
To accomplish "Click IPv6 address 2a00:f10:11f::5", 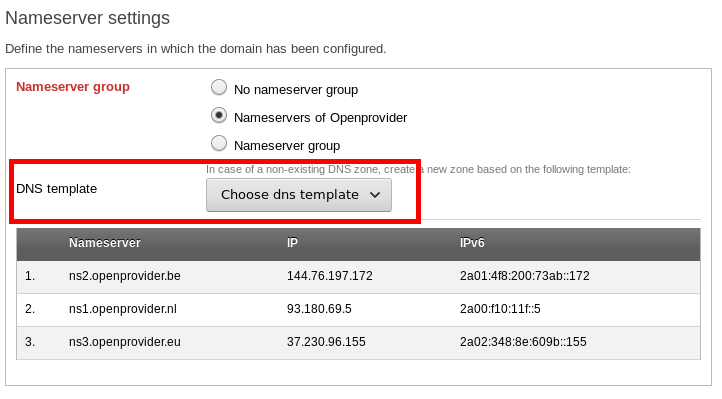I will [x=500, y=309].
